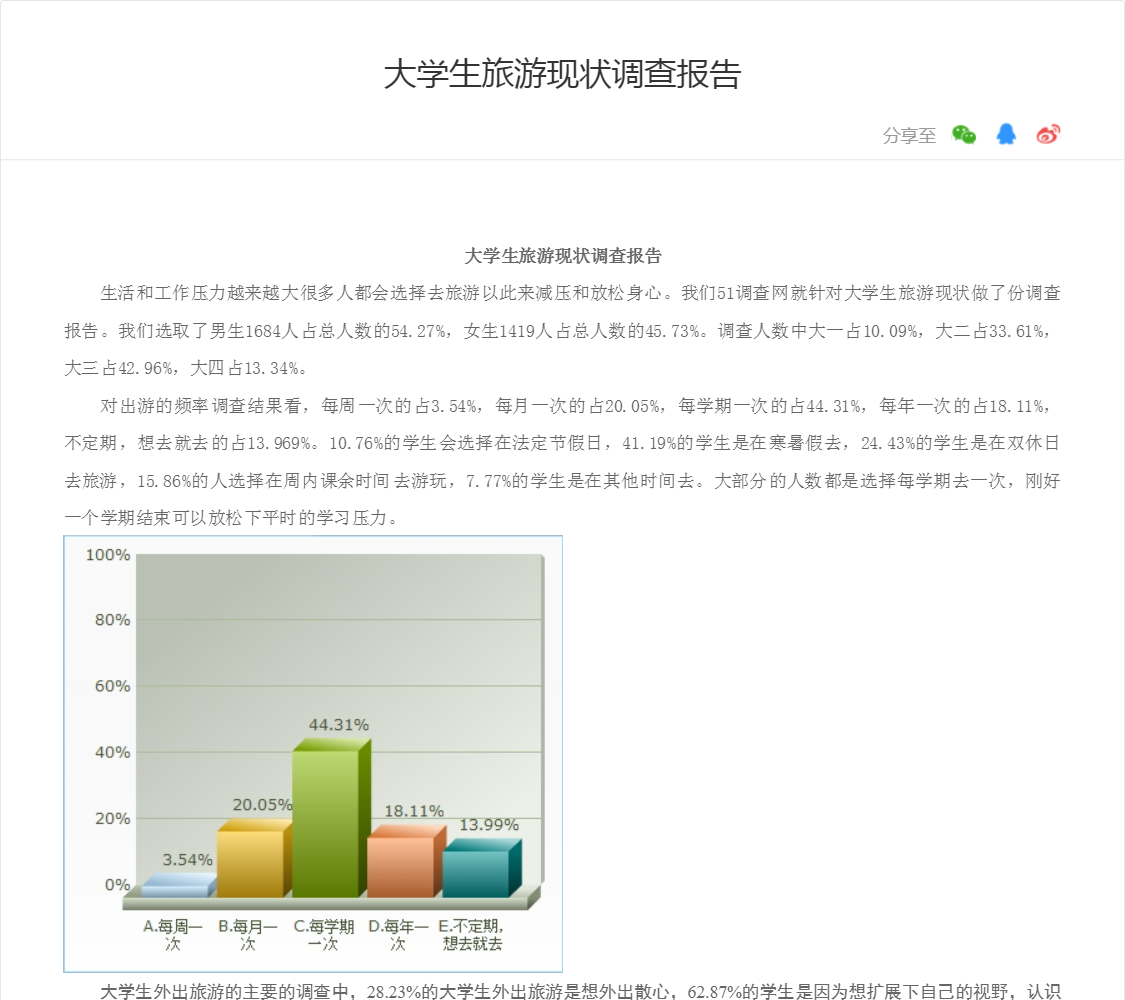The height and width of the screenshot is (1000, 1125).
Task: Click the bold article heading 大学生旅游现状调查报告
Action: [x=562, y=256]
